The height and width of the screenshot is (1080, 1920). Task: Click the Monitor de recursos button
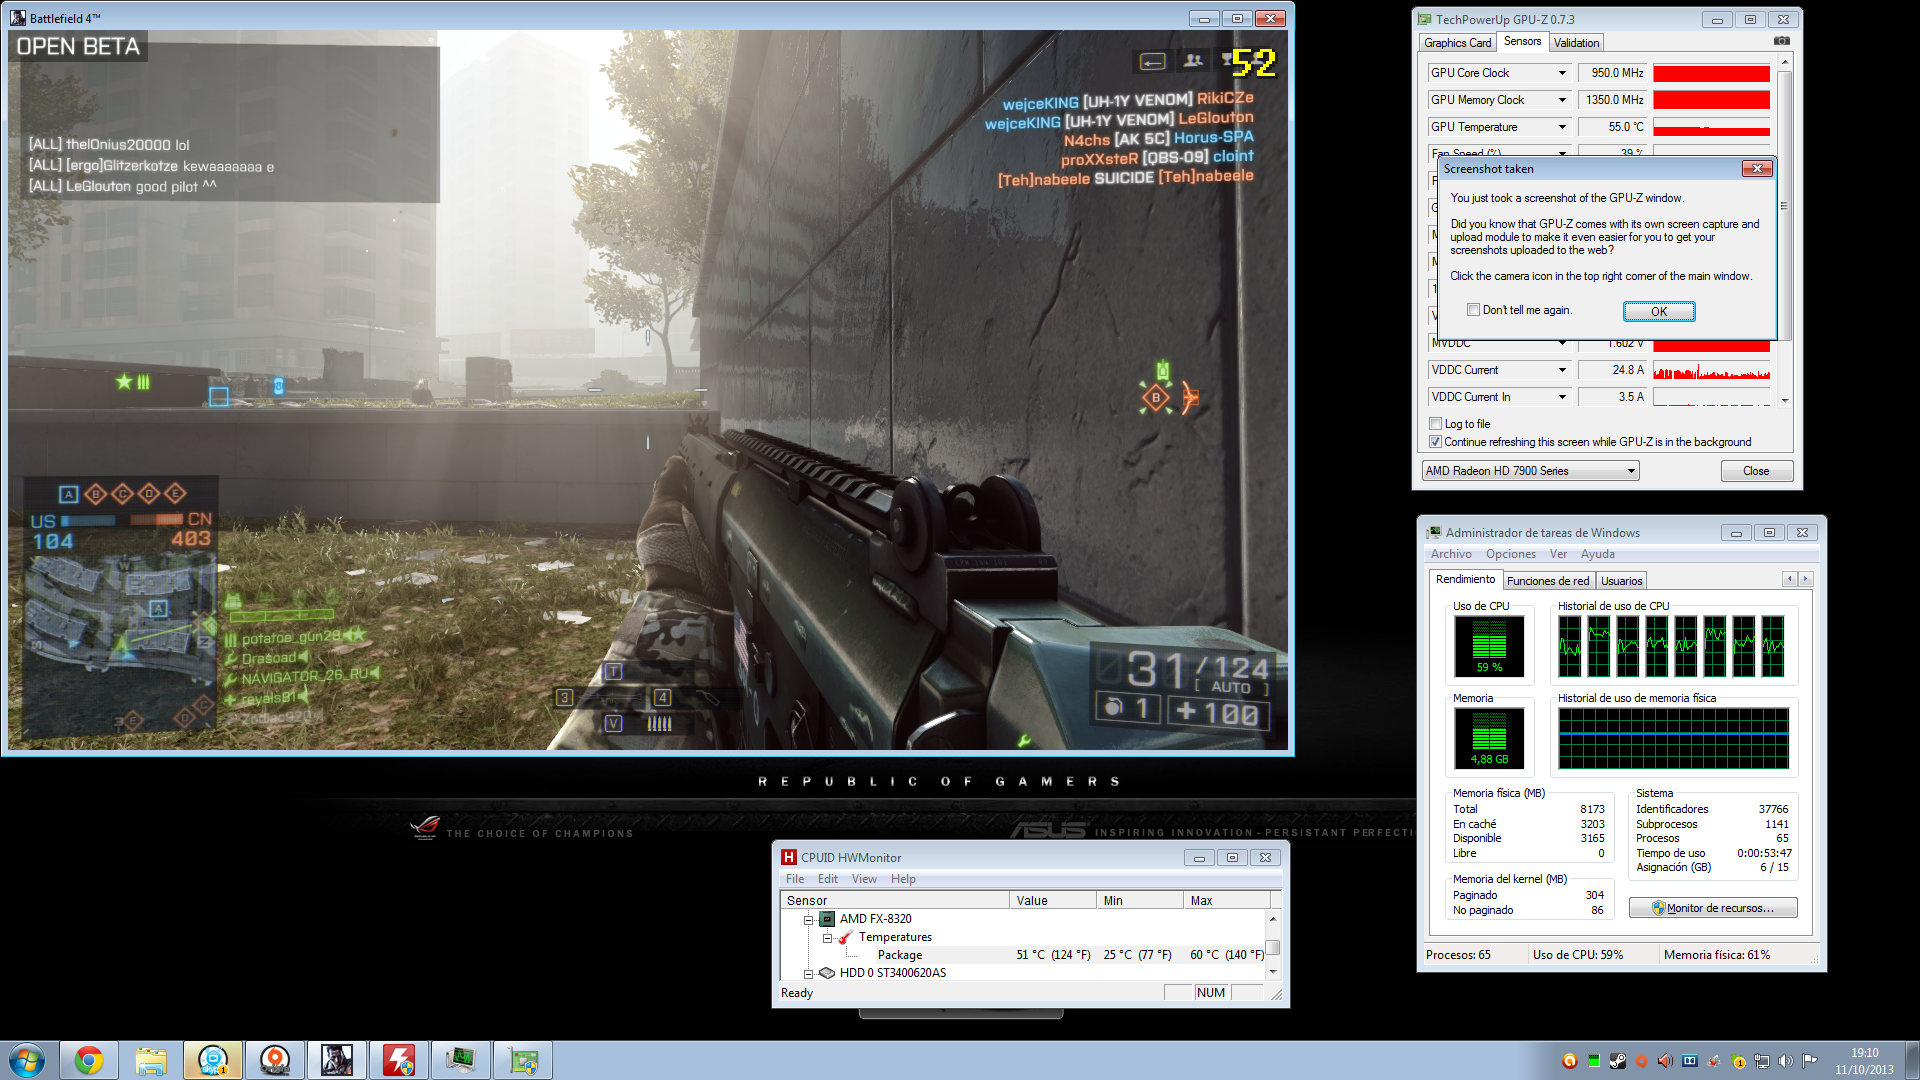coord(1713,908)
